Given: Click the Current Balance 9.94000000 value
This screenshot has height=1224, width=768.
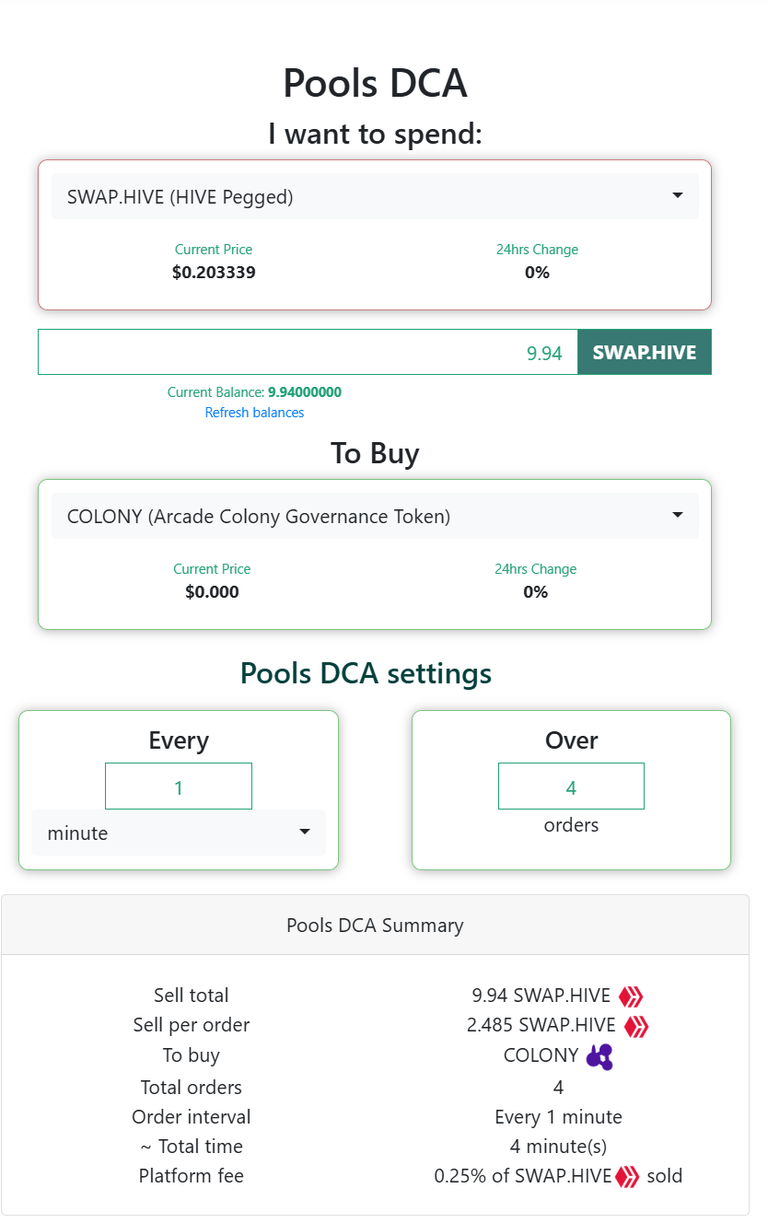Looking at the screenshot, I should pos(304,392).
